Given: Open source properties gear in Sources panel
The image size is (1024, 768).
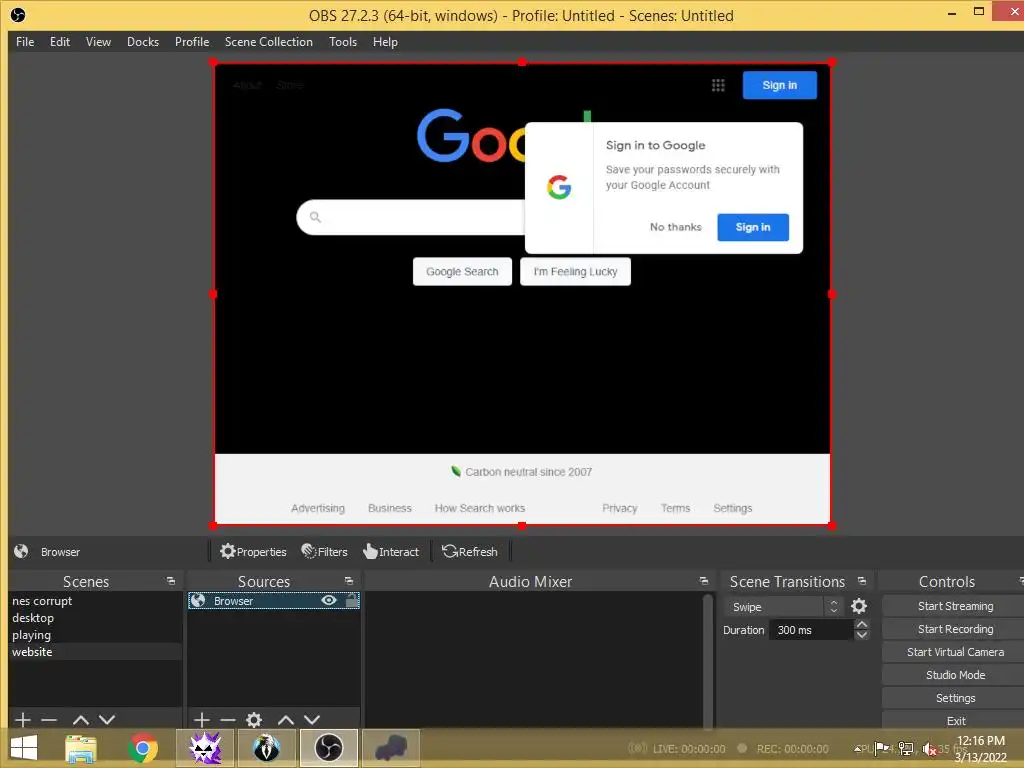Looking at the screenshot, I should (x=254, y=720).
